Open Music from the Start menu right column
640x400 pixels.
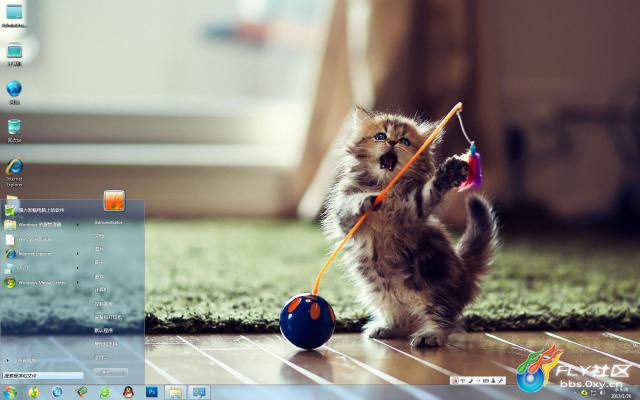tap(99, 262)
